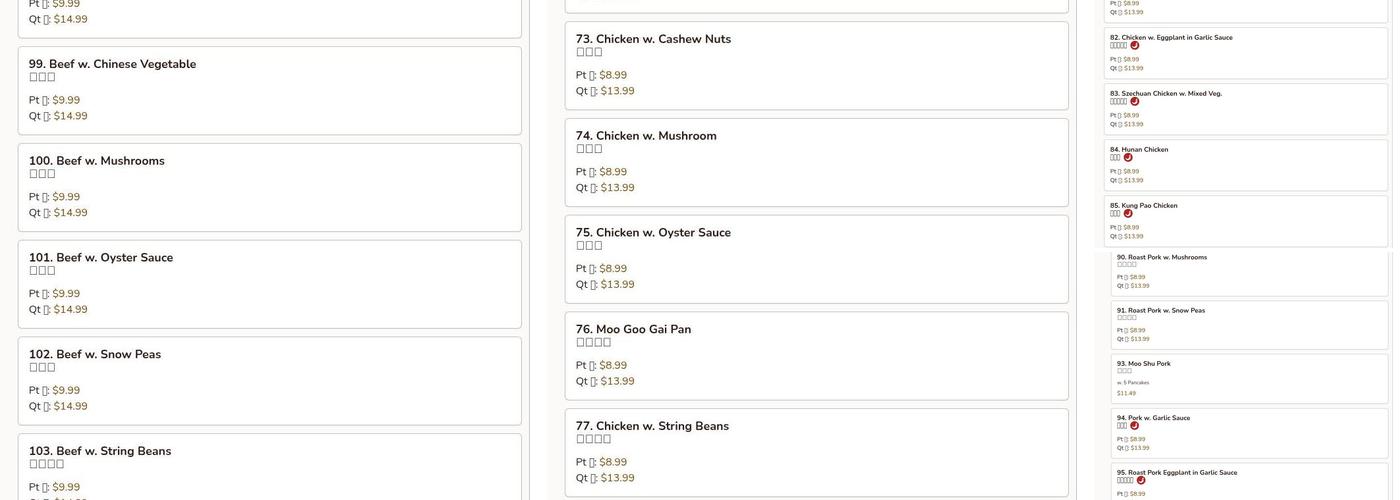The width and height of the screenshot is (1400, 500).
Task: Click pint price for Beef w. Mushrooms
Action: pos(66,198)
